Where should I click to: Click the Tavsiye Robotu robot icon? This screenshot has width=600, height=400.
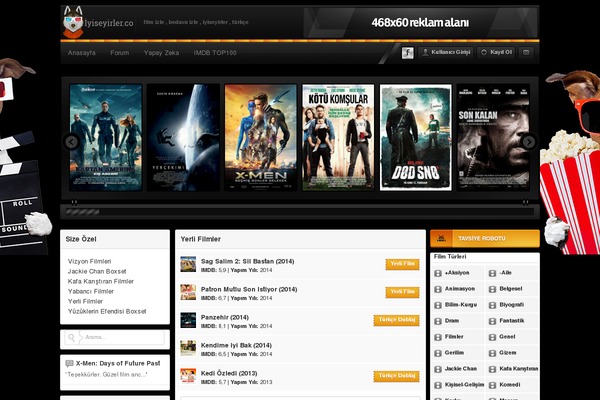click(x=441, y=238)
